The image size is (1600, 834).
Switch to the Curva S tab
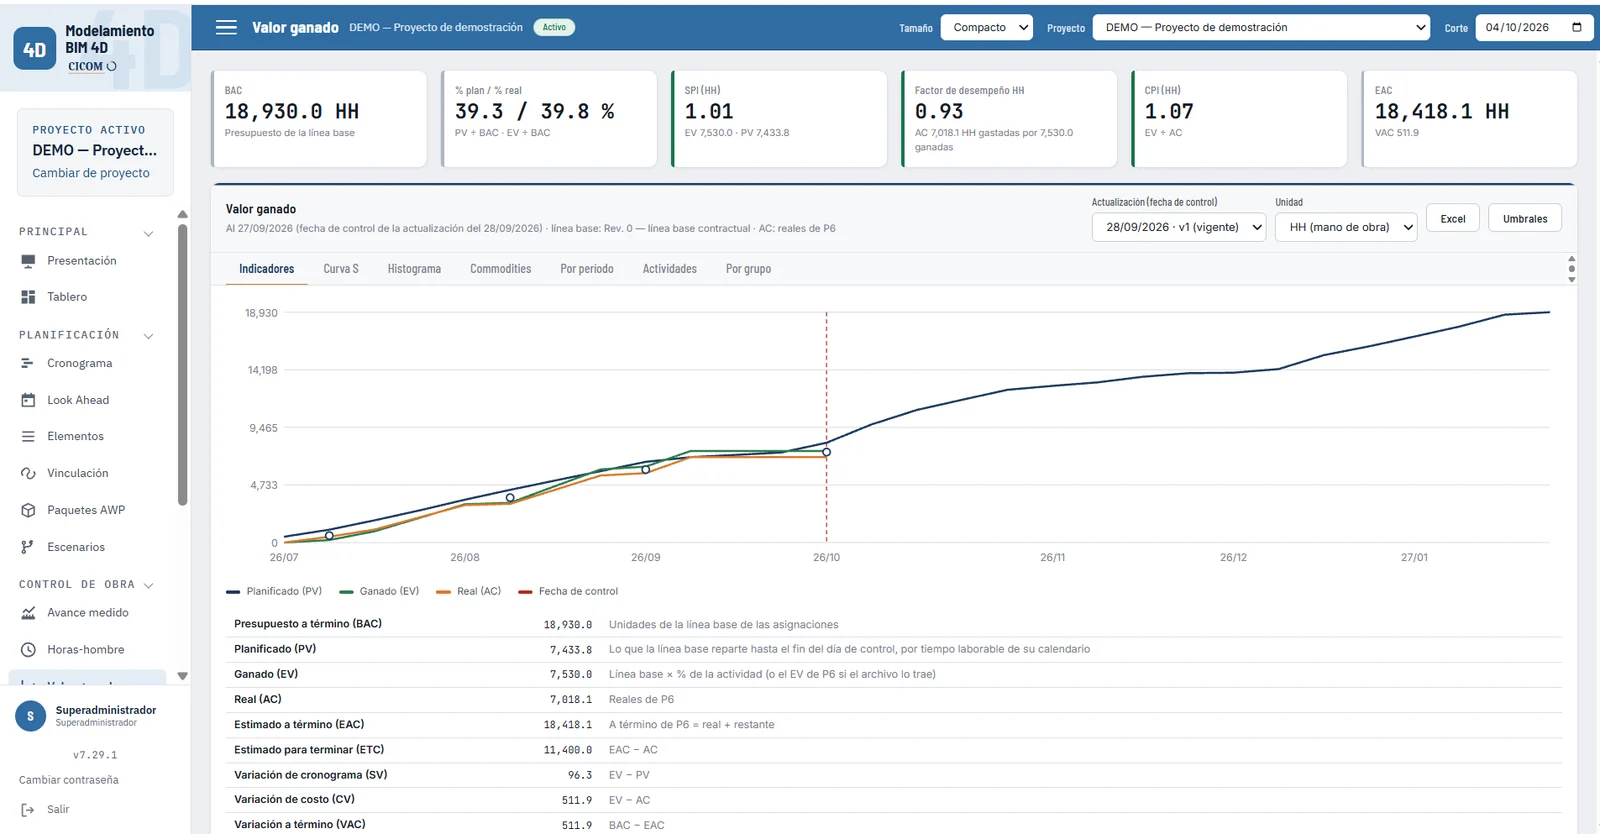[341, 269]
